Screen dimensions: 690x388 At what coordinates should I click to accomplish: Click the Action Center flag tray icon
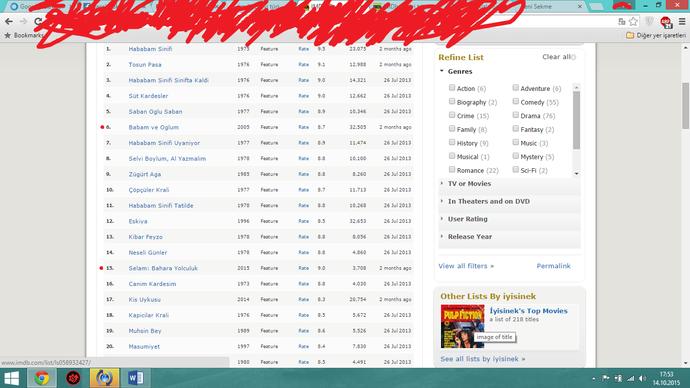click(x=606, y=378)
